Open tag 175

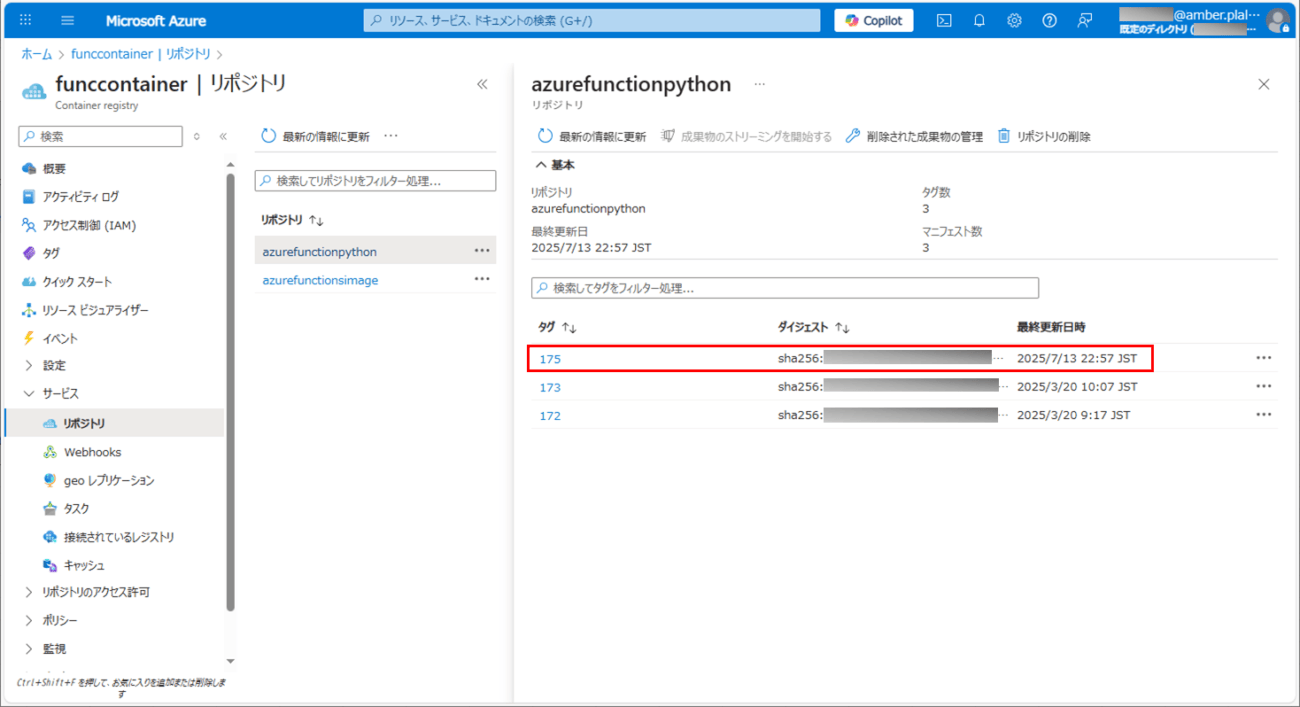[x=550, y=359]
